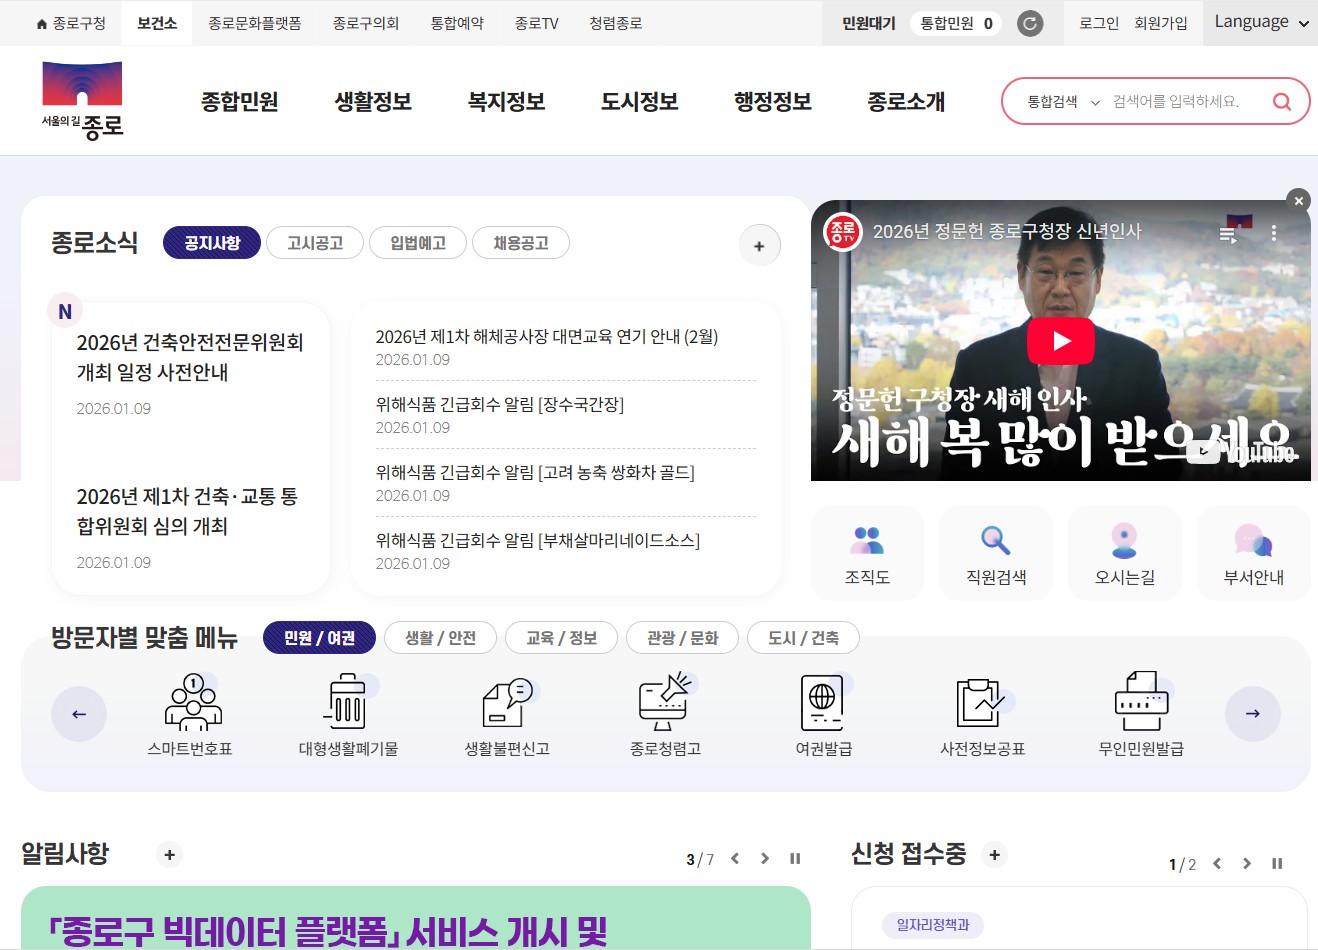This screenshot has width=1318, height=950.
Task: Click the 오시는길 directions icon
Action: click(x=1124, y=553)
